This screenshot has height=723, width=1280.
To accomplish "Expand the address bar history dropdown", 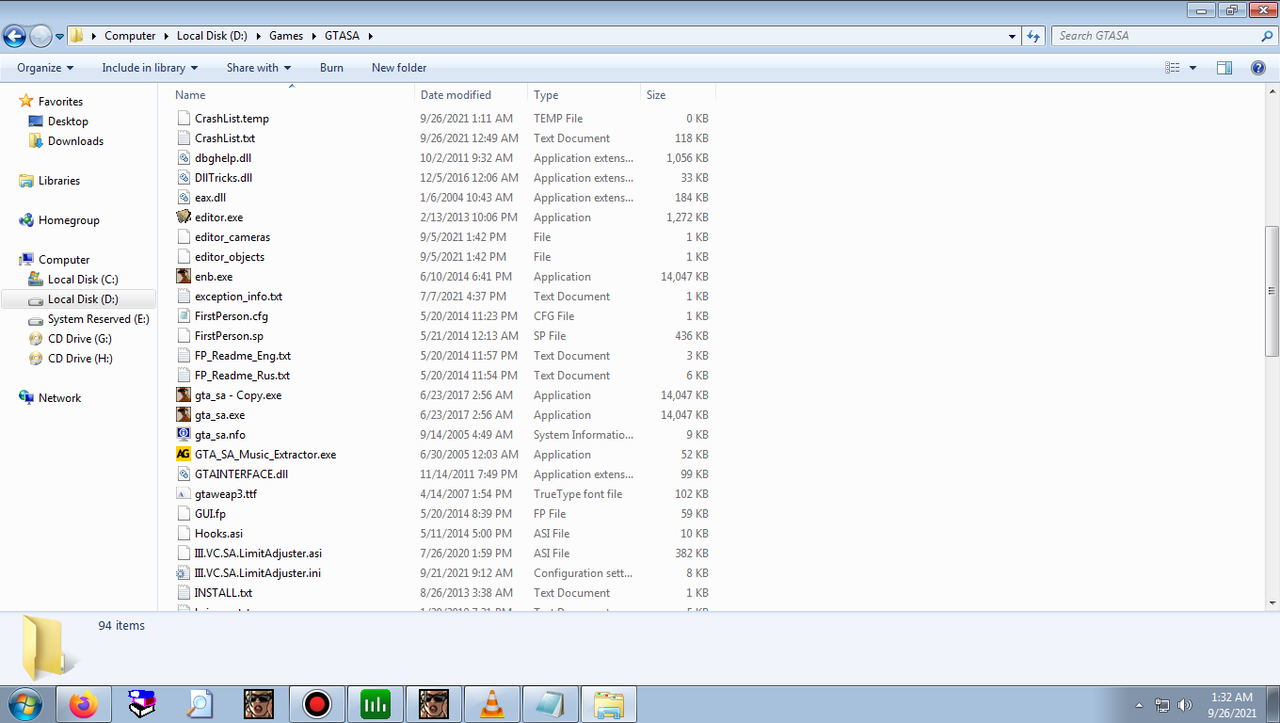I will click(1013, 36).
